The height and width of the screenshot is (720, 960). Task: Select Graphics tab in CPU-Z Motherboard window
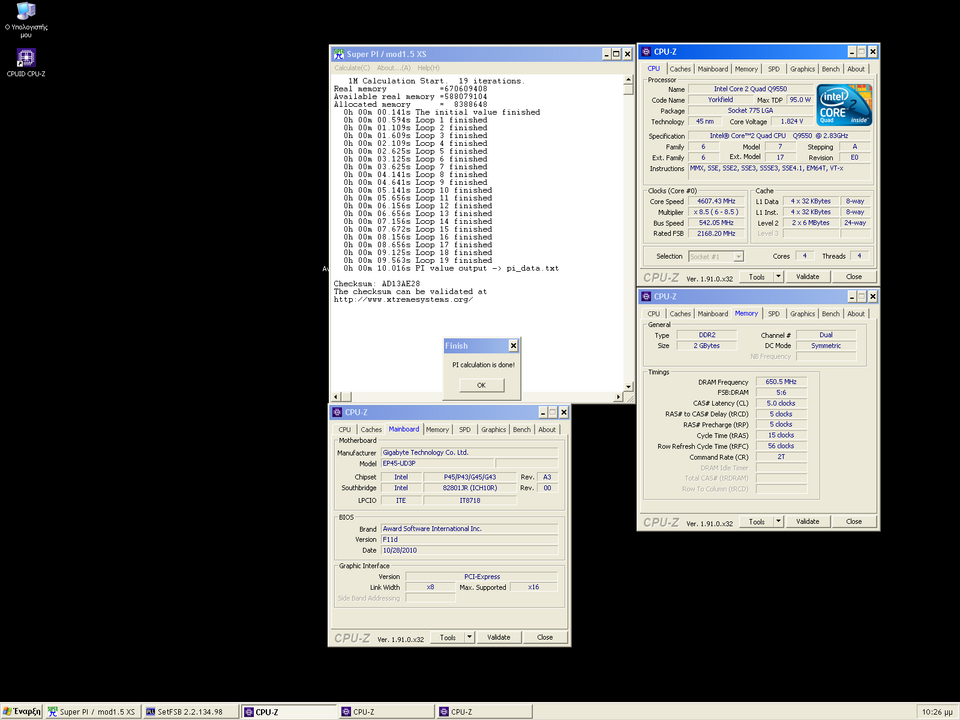(x=493, y=430)
